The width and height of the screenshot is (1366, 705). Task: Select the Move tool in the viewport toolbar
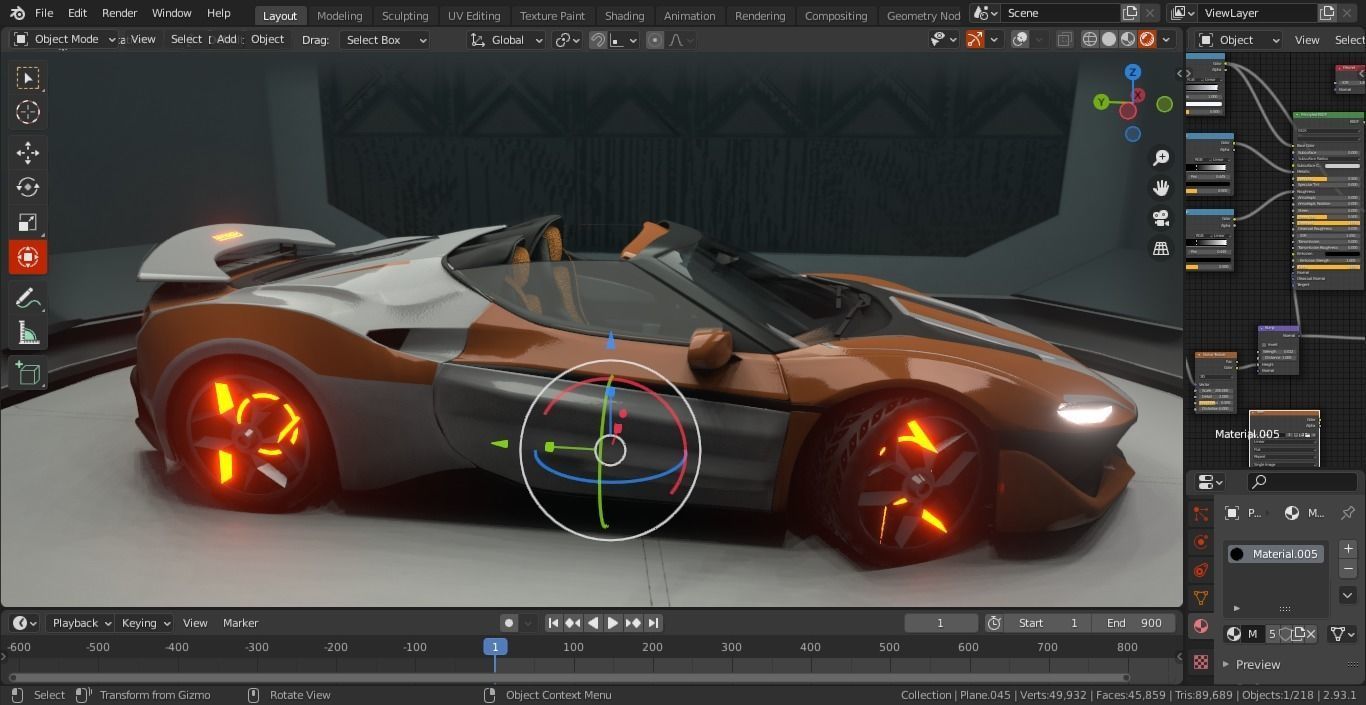(x=27, y=152)
